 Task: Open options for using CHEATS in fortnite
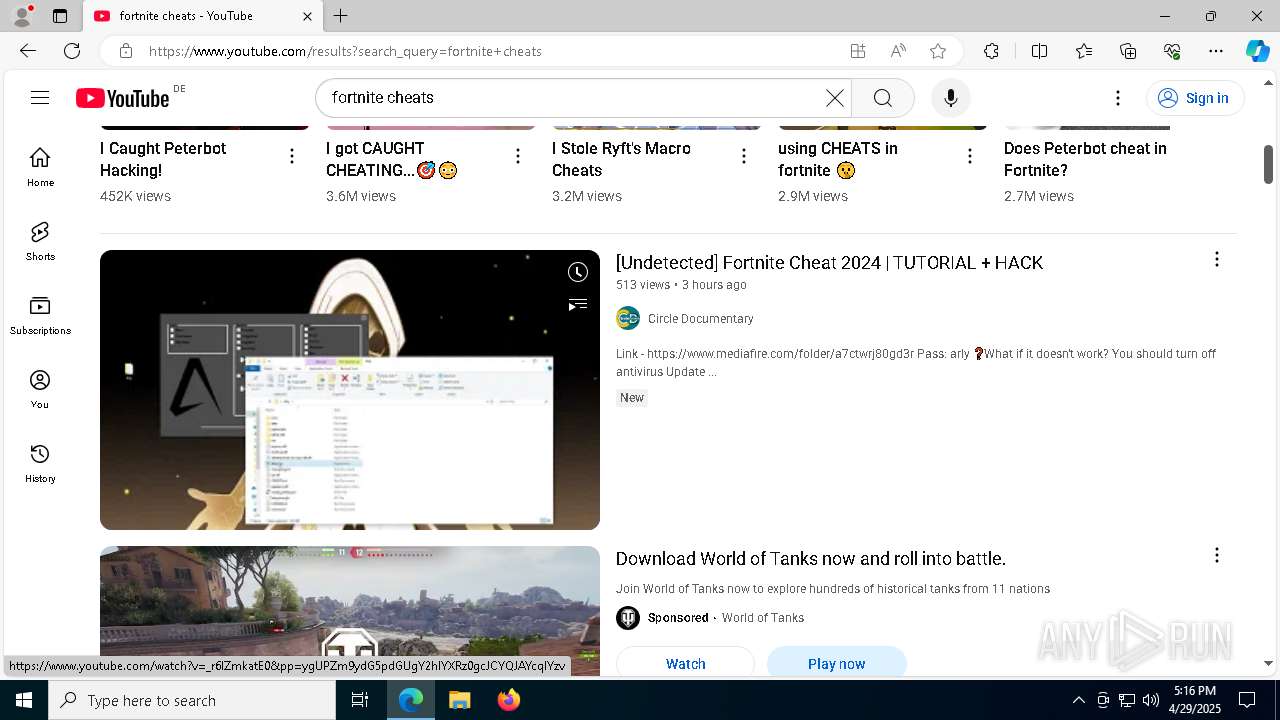pos(970,156)
